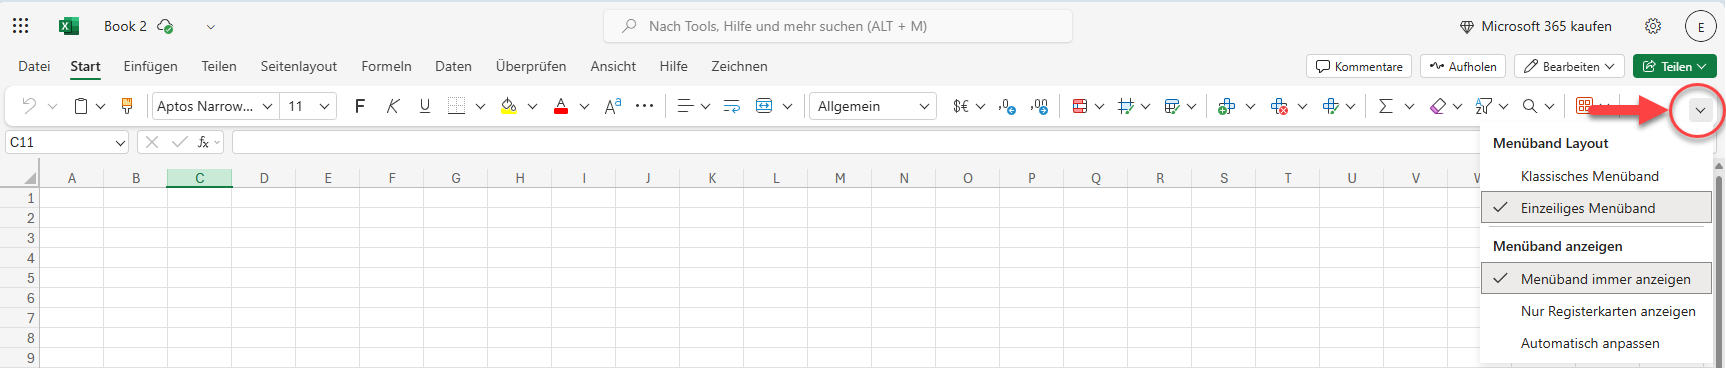
Task: Click the wrap text icon
Action: (732, 106)
